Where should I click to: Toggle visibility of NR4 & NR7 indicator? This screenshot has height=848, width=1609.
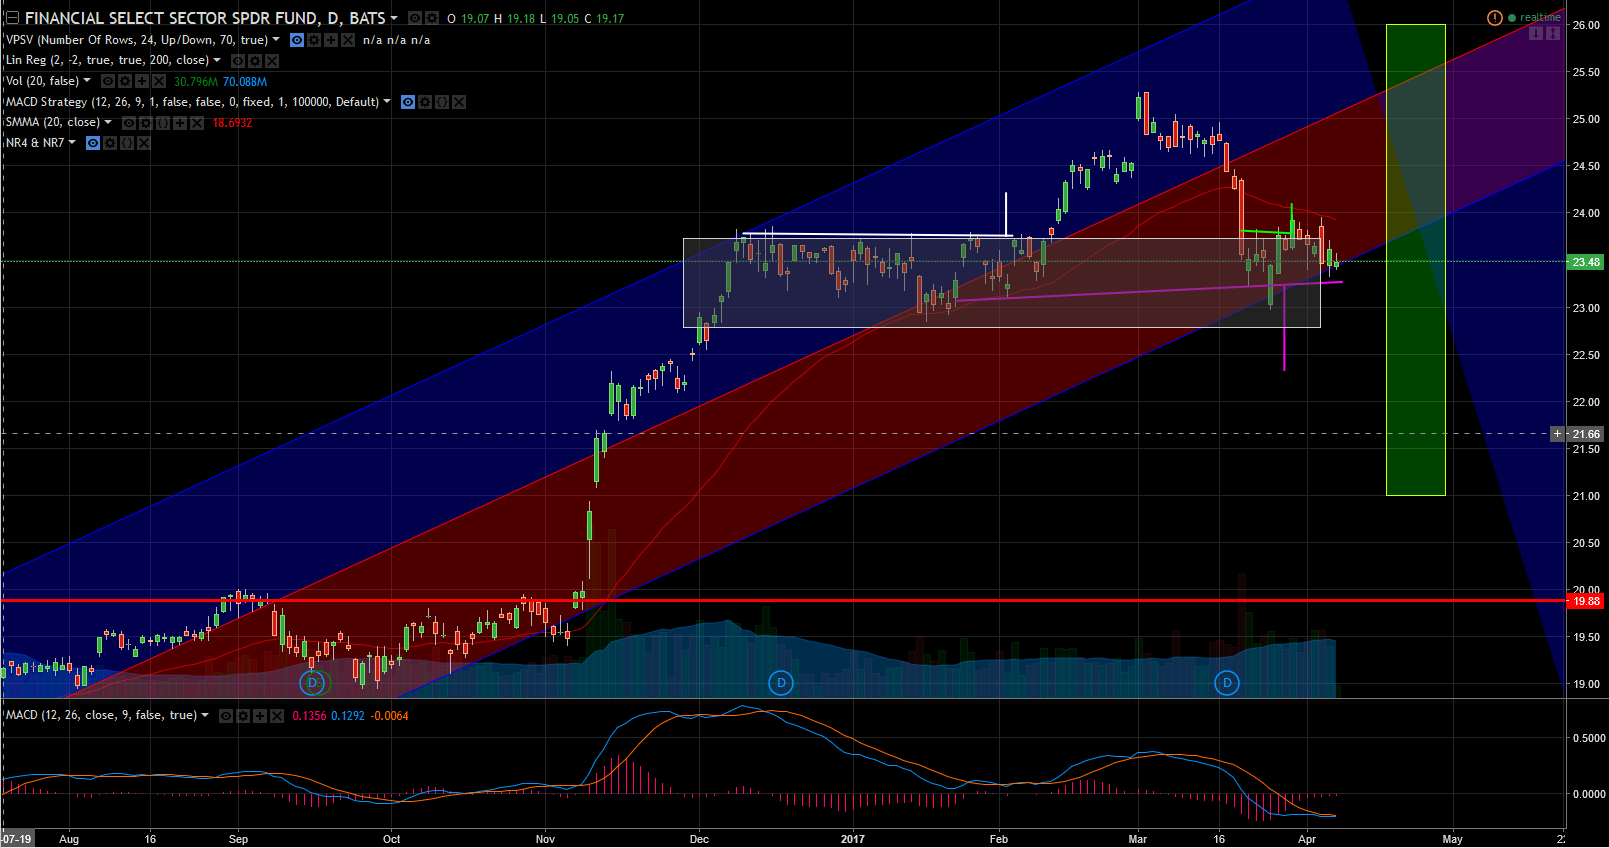93,143
